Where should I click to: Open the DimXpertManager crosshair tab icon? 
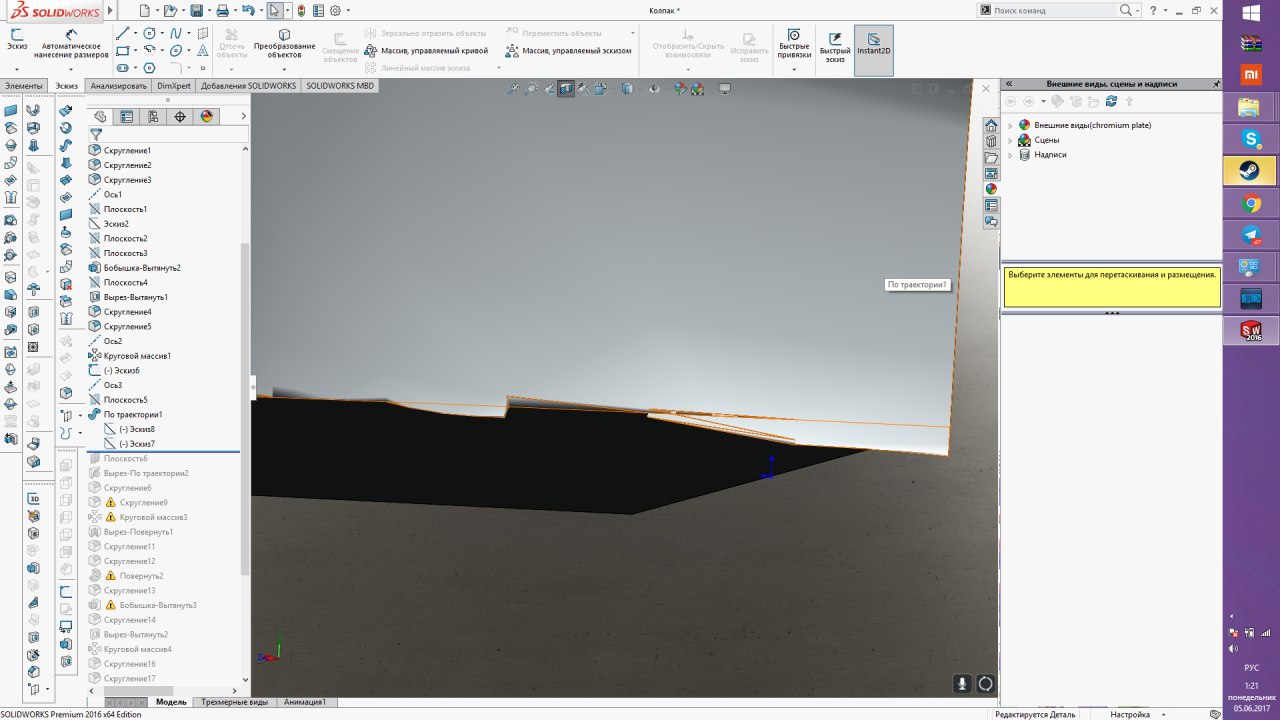(180, 116)
